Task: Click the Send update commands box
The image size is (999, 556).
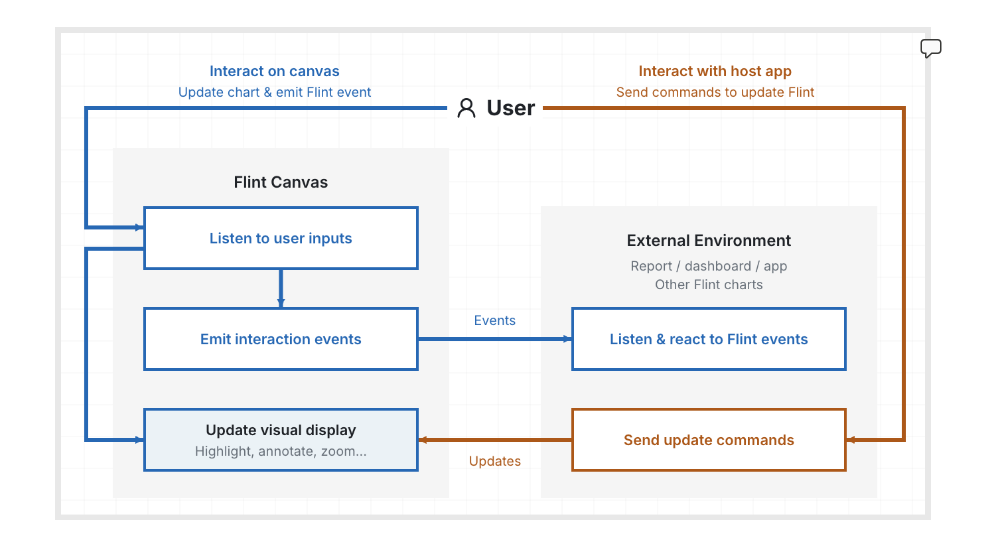Action: (x=708, y=440)
